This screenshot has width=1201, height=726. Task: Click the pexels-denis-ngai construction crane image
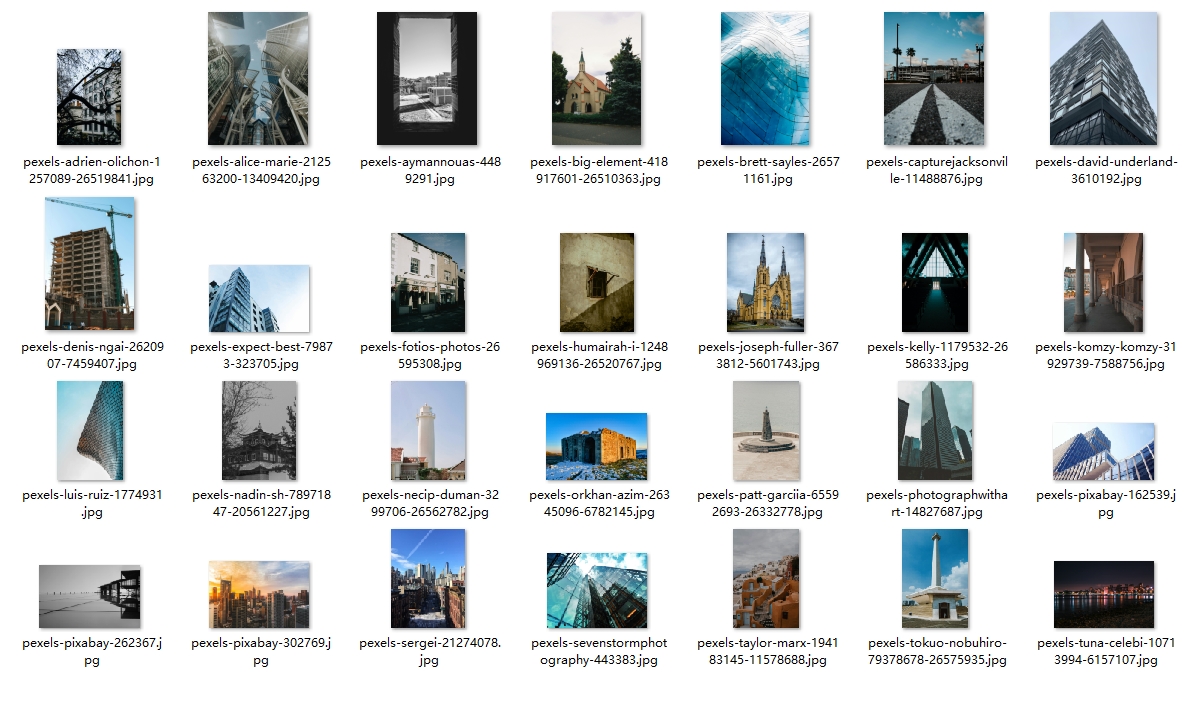point(89,264)
